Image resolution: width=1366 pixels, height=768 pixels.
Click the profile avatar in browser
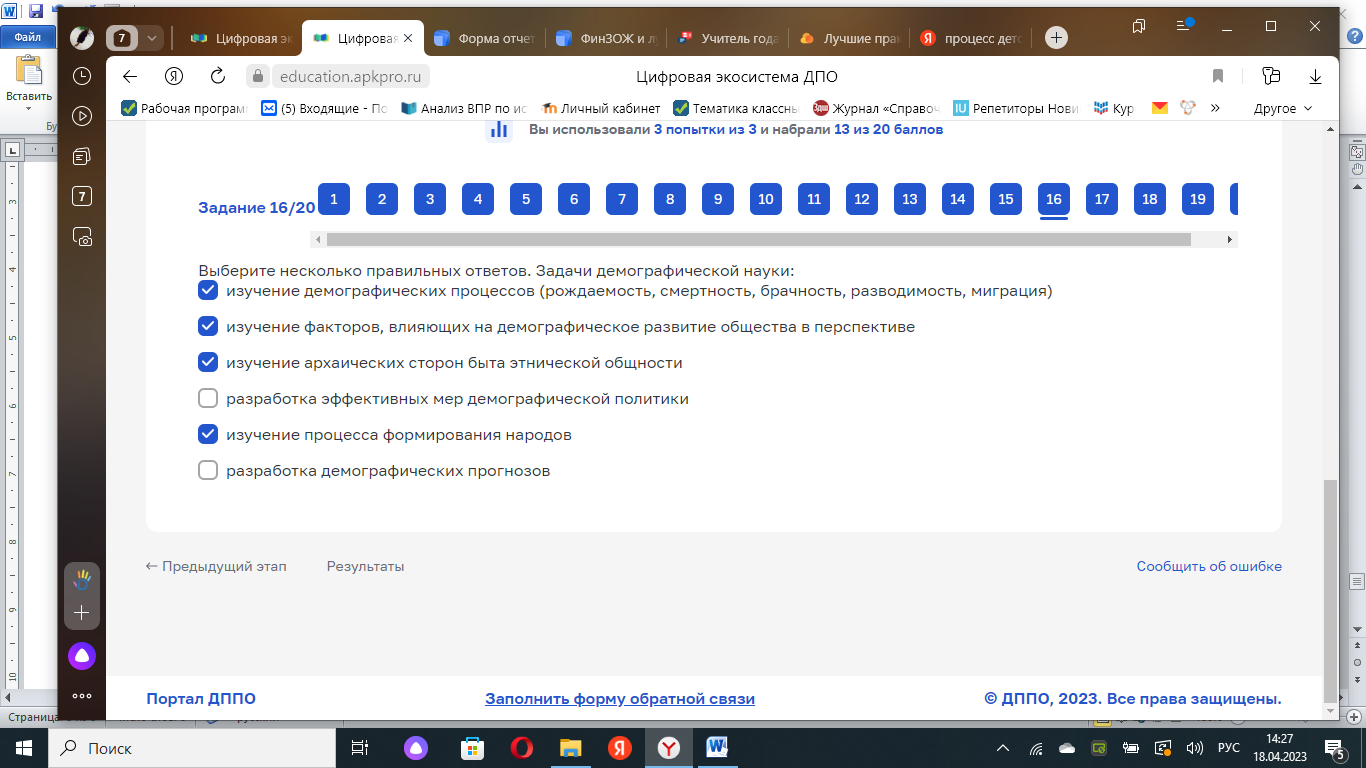82,38
